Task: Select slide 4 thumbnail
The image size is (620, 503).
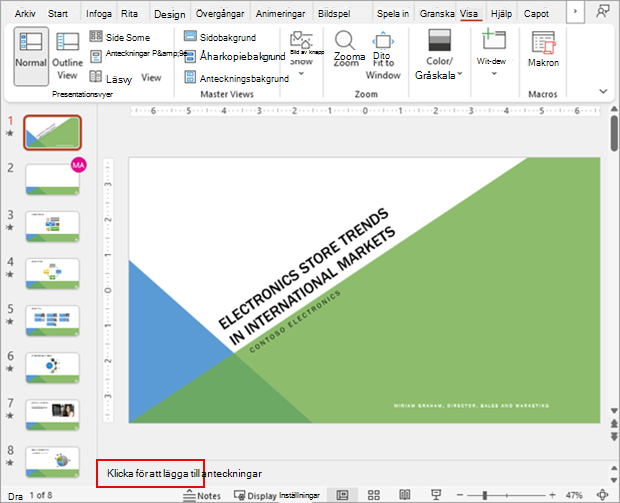Action: click(x=53, y=274)
